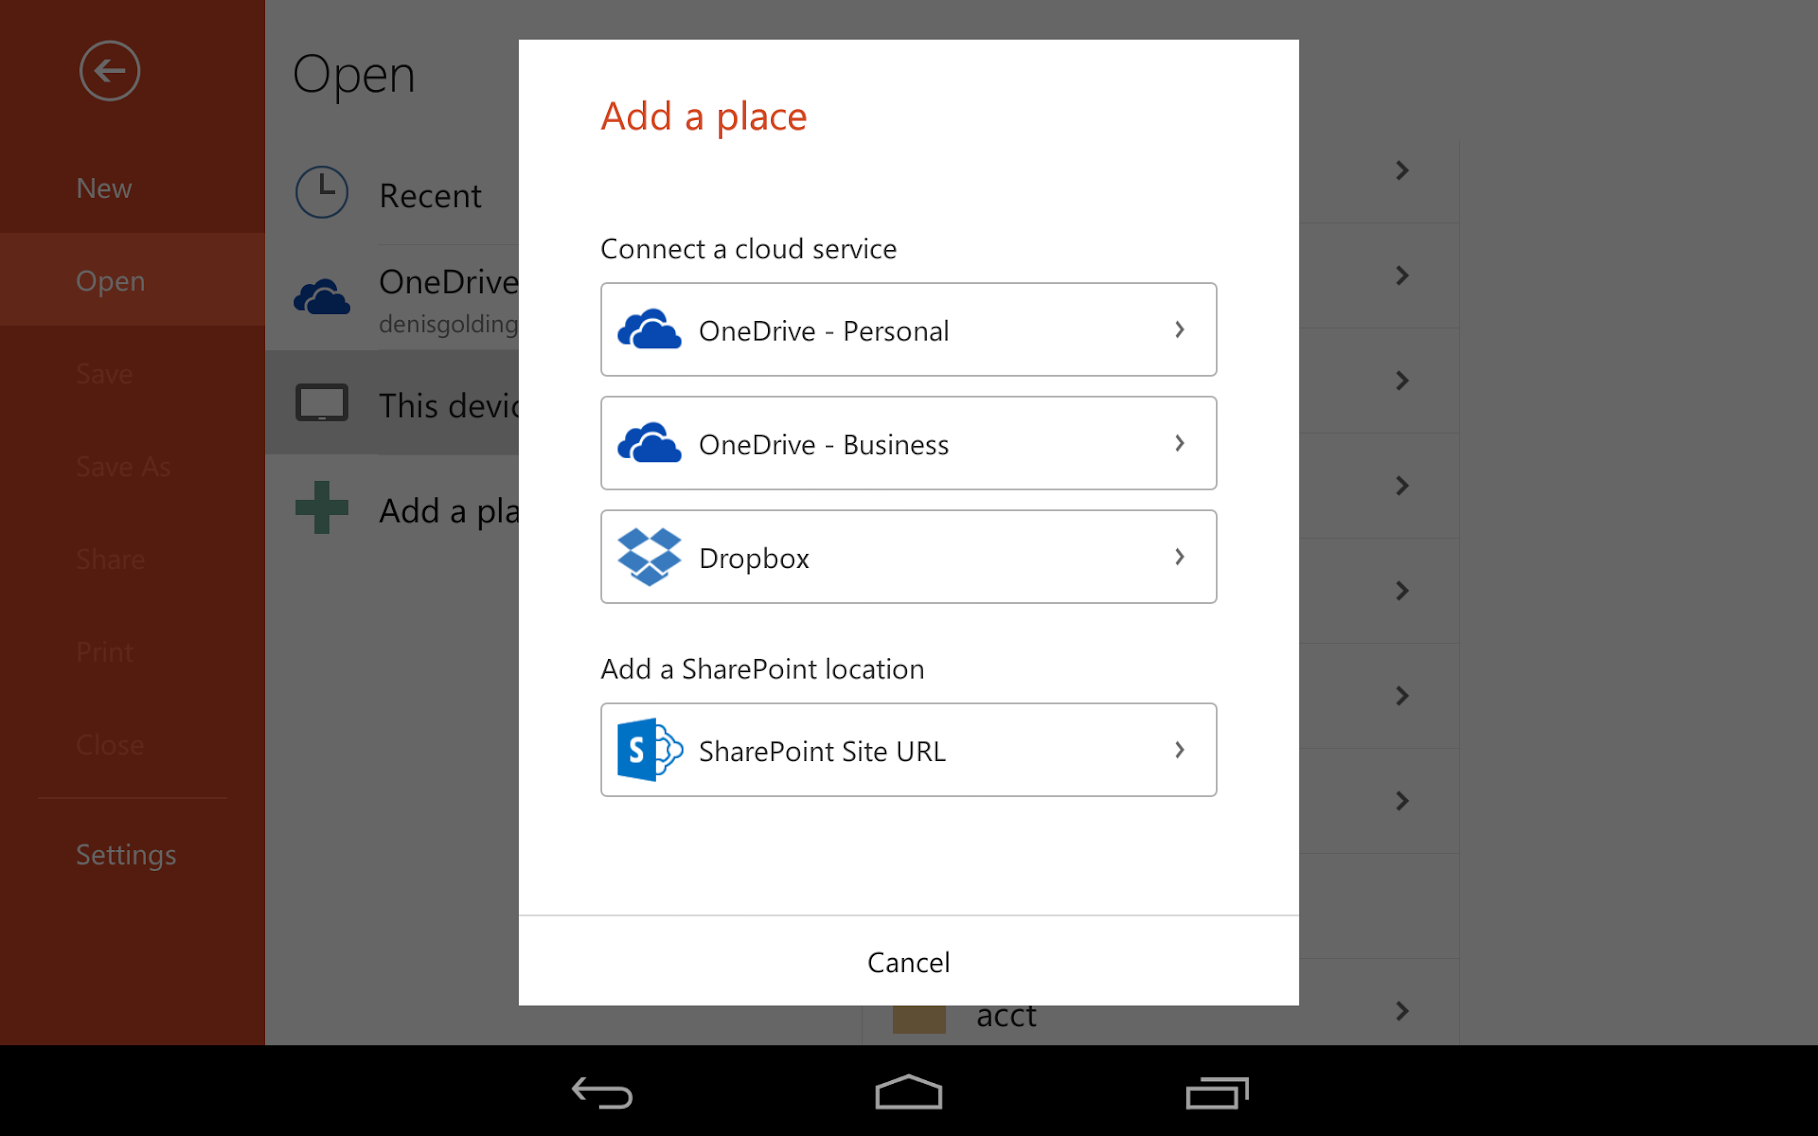The width and height of the screenshot is (1818, 1136).
Task: Connect the OneDrive - Personal service
Action: pos(908,330)
